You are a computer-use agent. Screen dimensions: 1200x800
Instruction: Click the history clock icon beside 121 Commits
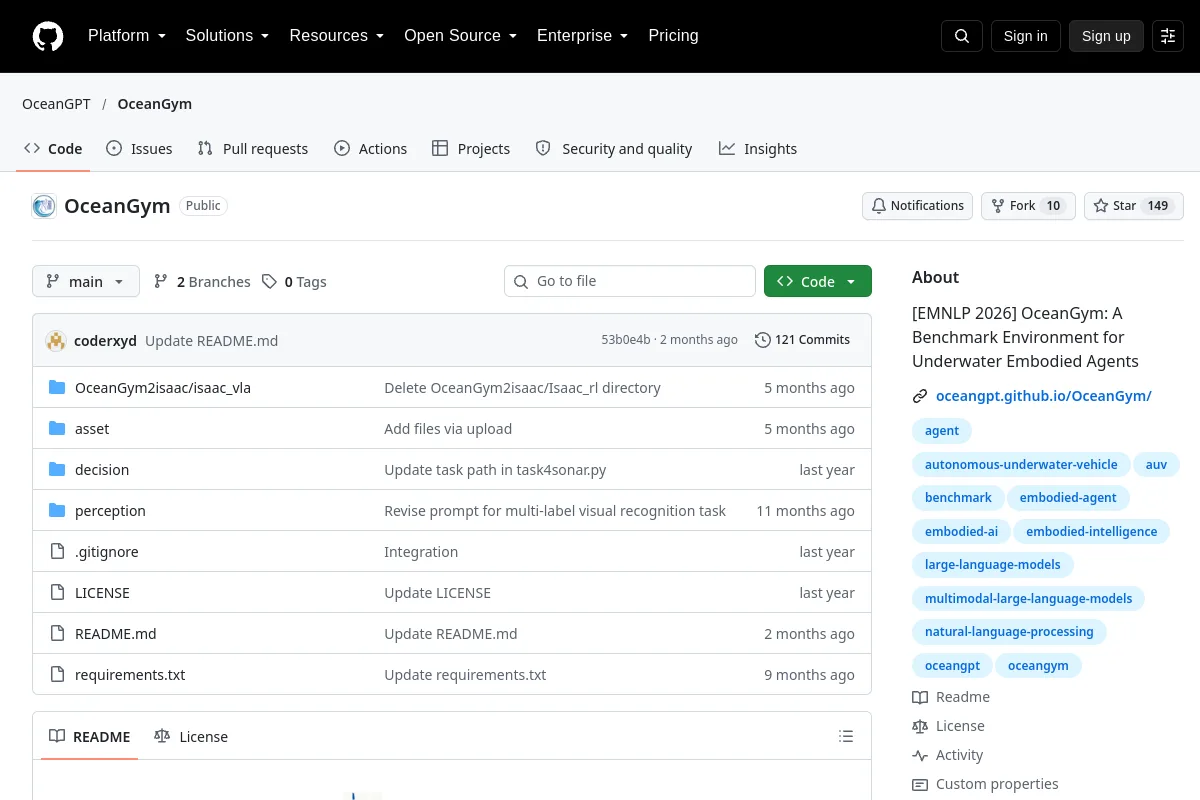click(x=763, y=340)
